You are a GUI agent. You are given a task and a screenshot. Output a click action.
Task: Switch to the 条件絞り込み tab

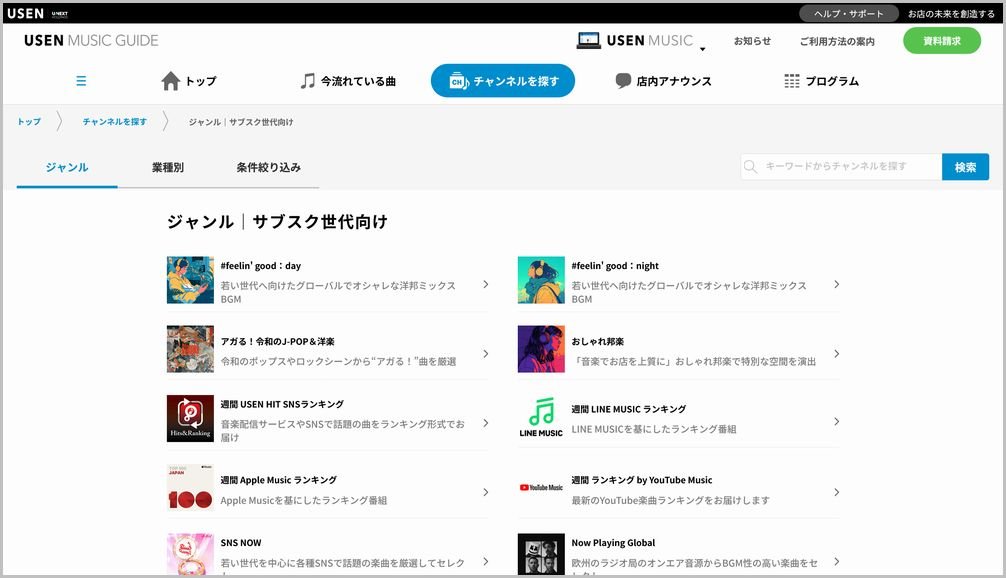(268, 167)
